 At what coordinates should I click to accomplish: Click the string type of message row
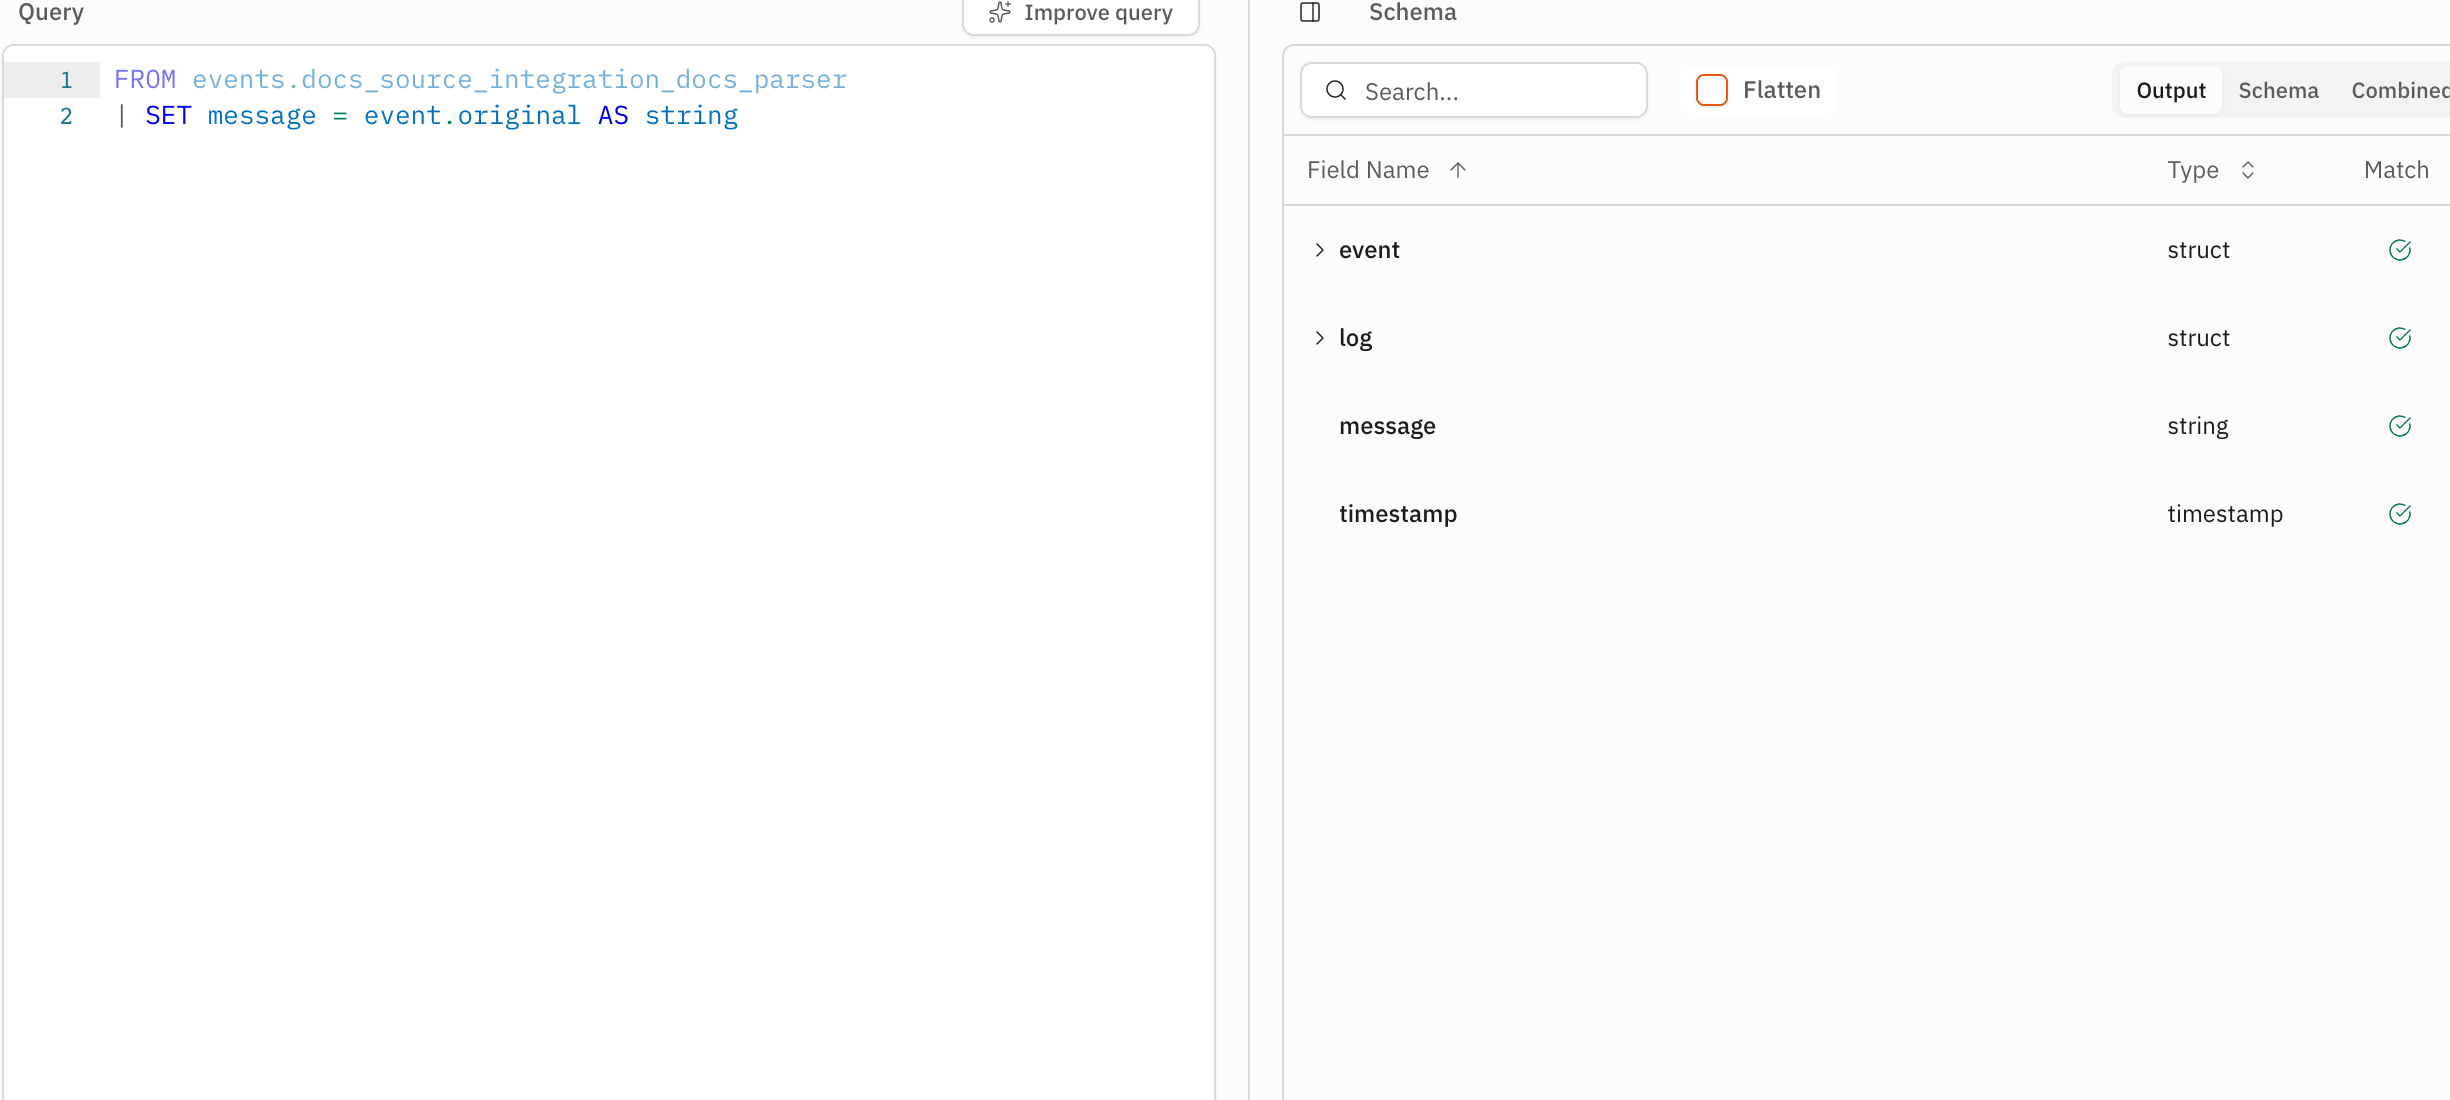[x=2197, y=426]
